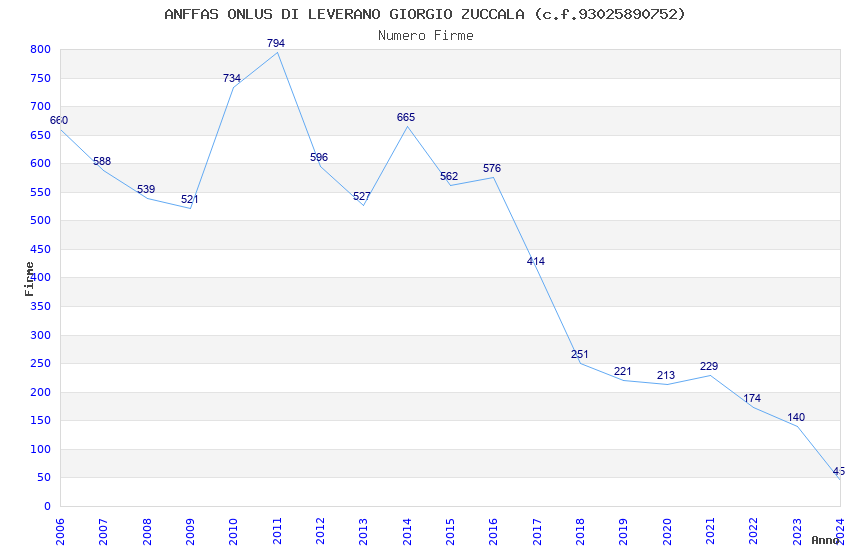Click the 665 data label
The image size is (850, 550).
tap(406, 117)
